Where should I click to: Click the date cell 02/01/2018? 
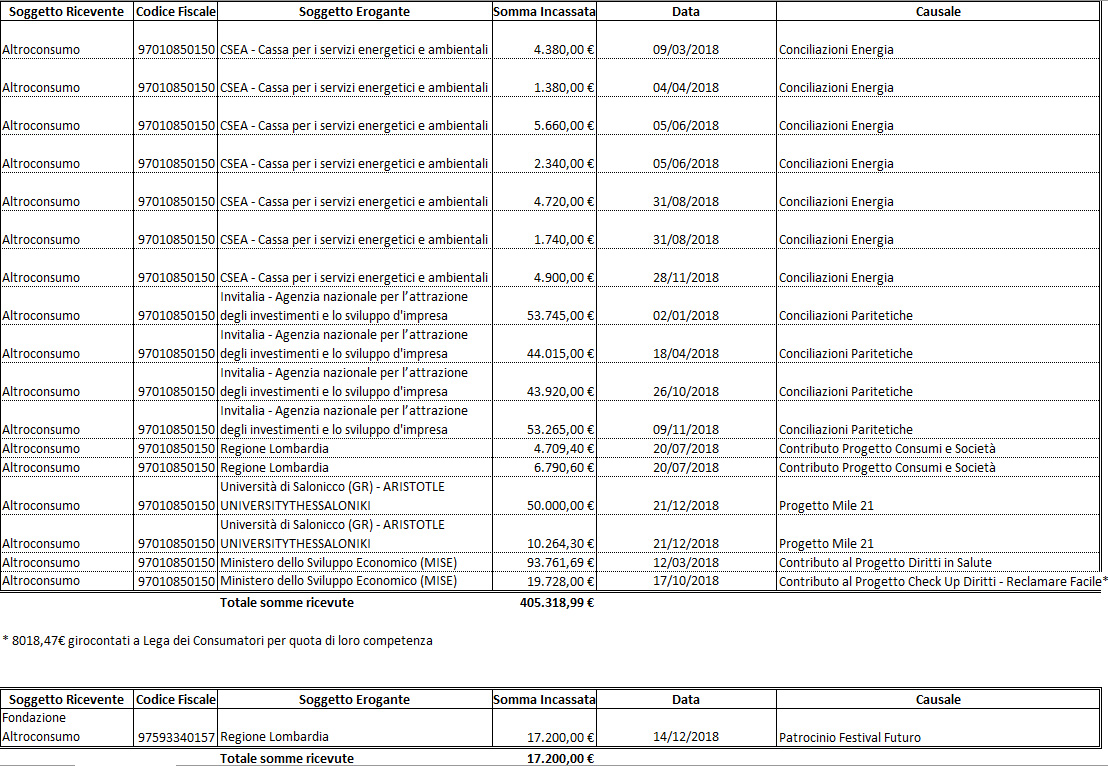685,316
